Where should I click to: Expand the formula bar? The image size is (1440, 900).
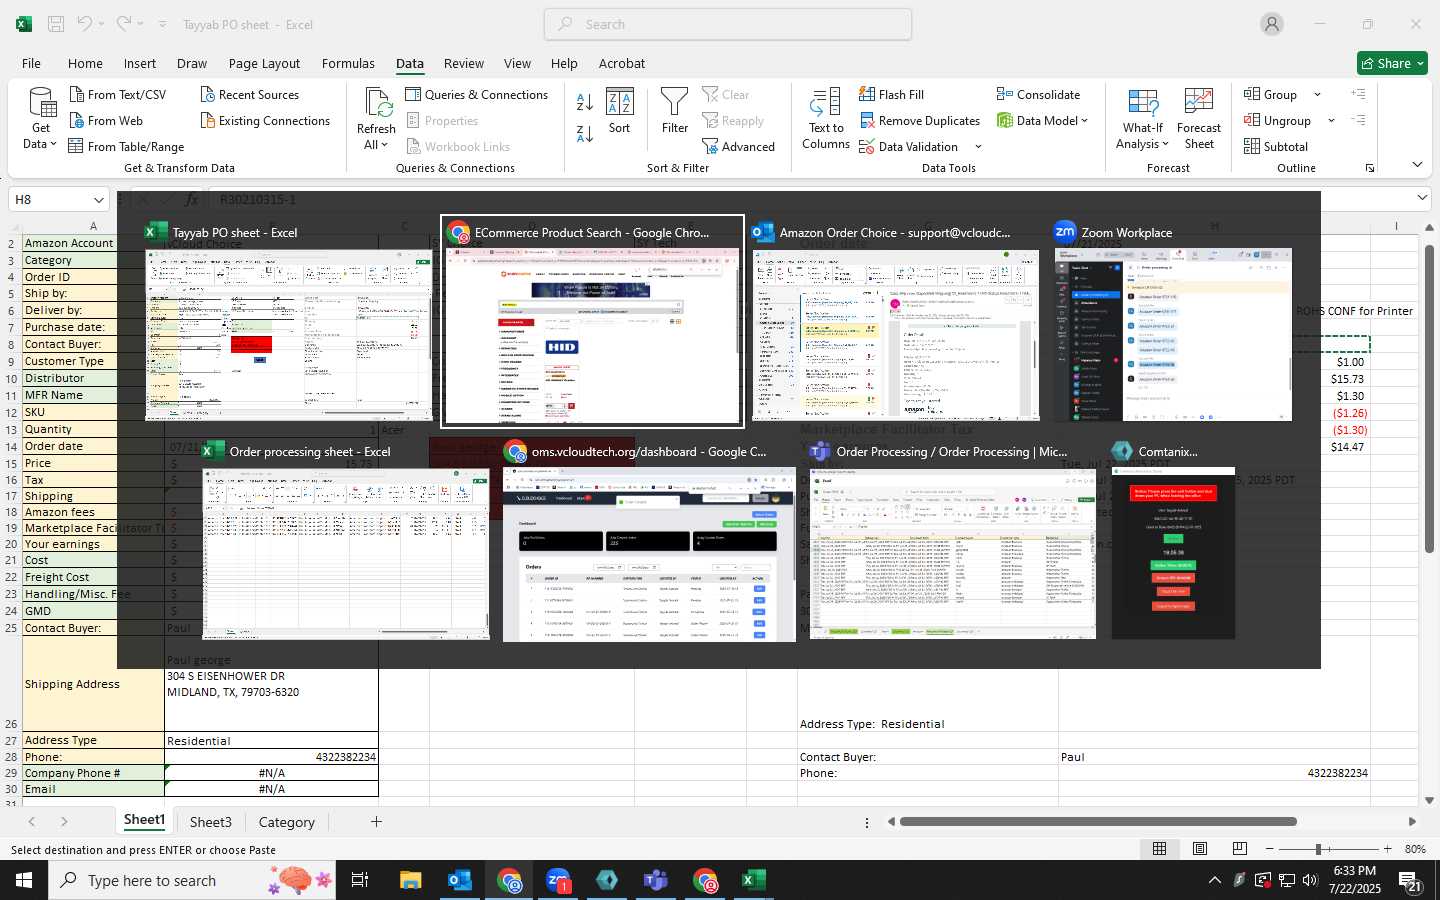coord(1422,198)
